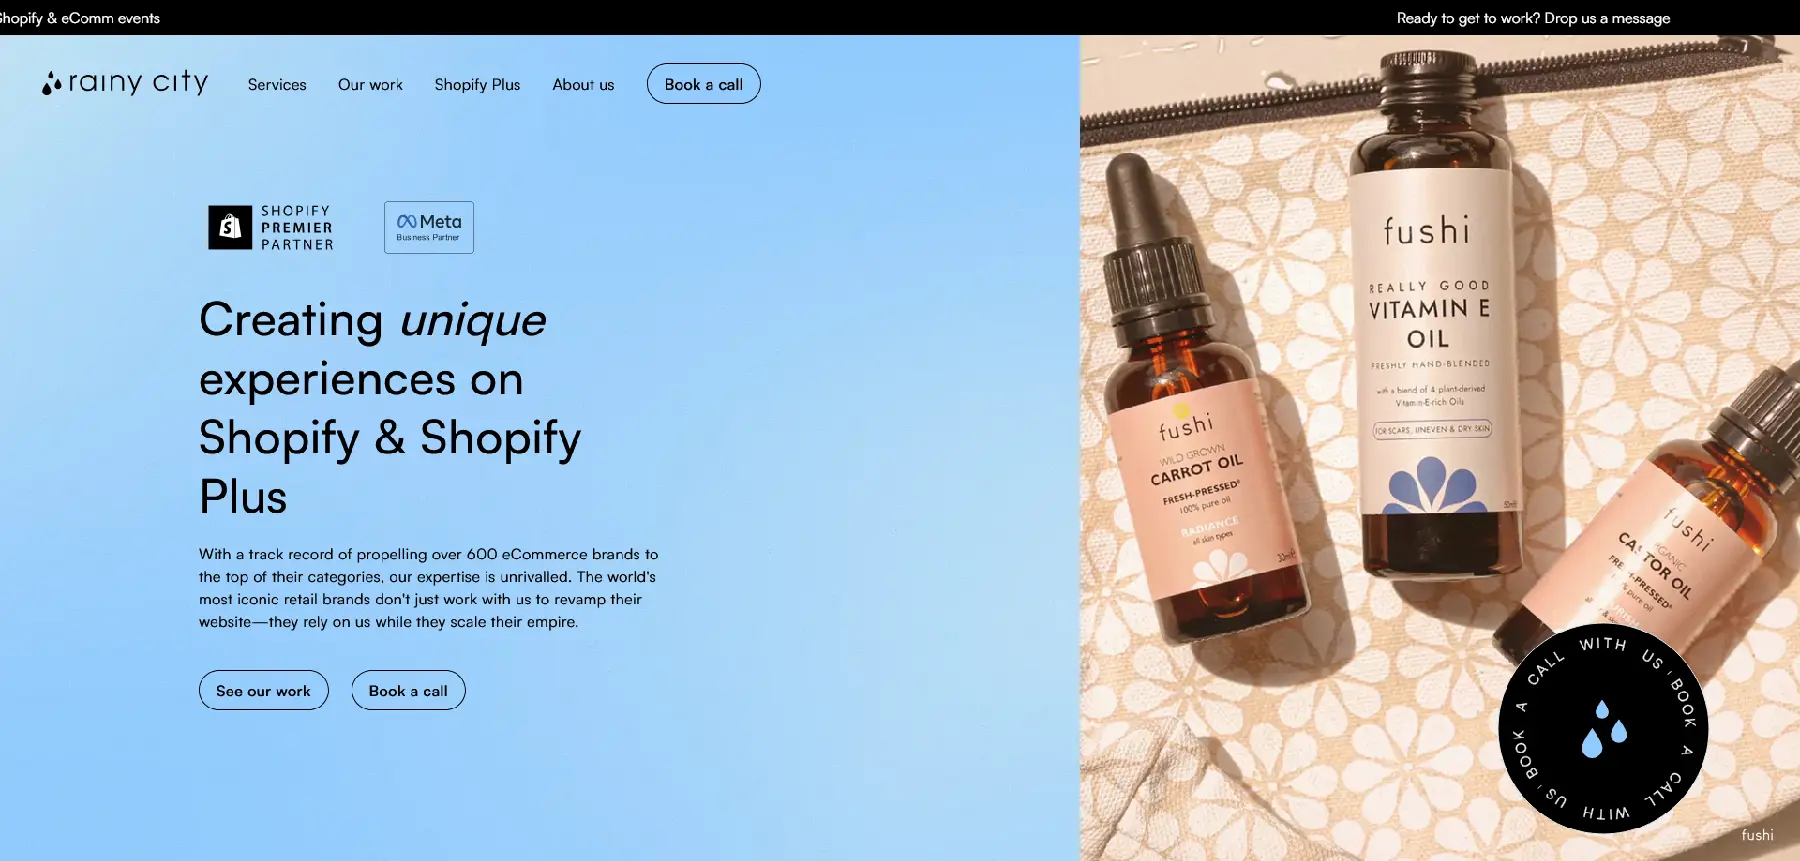
Task: Click the Drop us a message link
Action: [x=1607, y=18]
